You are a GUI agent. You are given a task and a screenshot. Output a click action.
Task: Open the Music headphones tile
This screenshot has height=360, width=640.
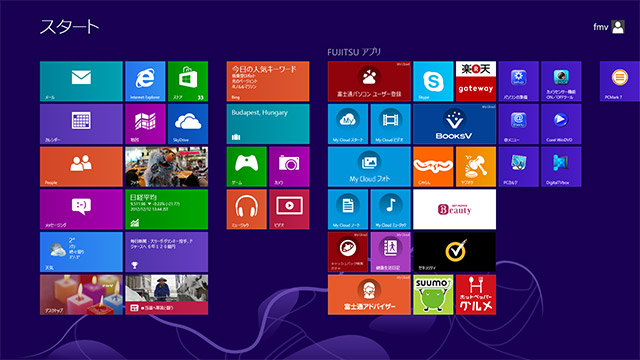tap(247, 209)
